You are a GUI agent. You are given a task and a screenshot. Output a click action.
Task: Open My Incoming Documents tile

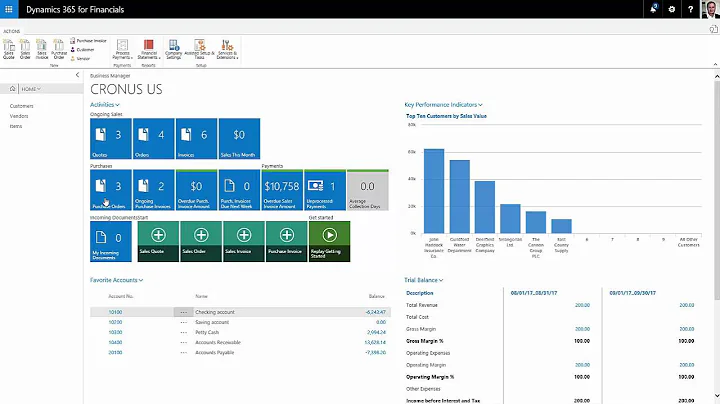pos(111,241)
